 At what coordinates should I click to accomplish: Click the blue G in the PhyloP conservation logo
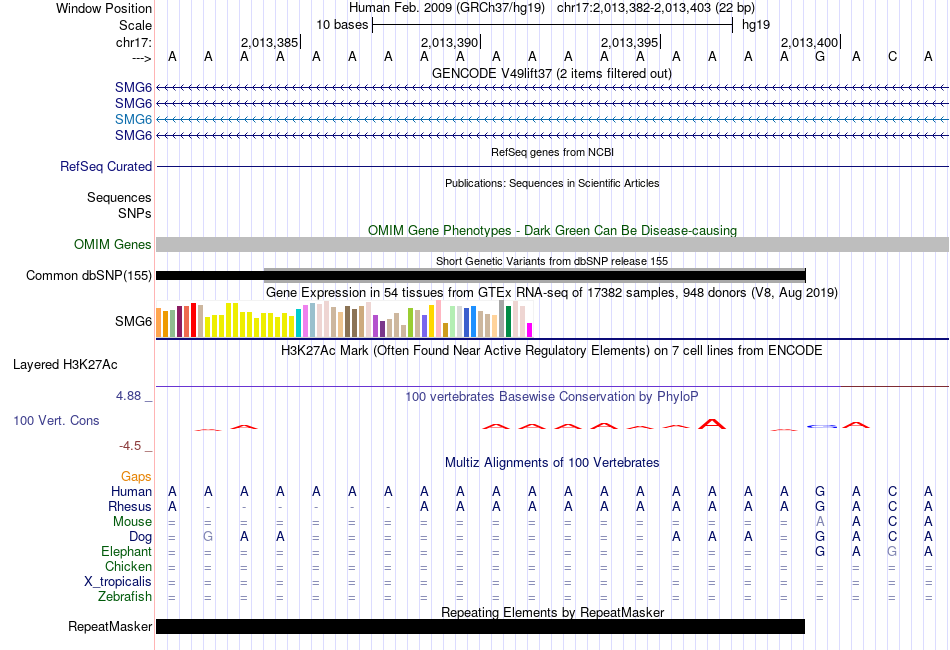822,426
